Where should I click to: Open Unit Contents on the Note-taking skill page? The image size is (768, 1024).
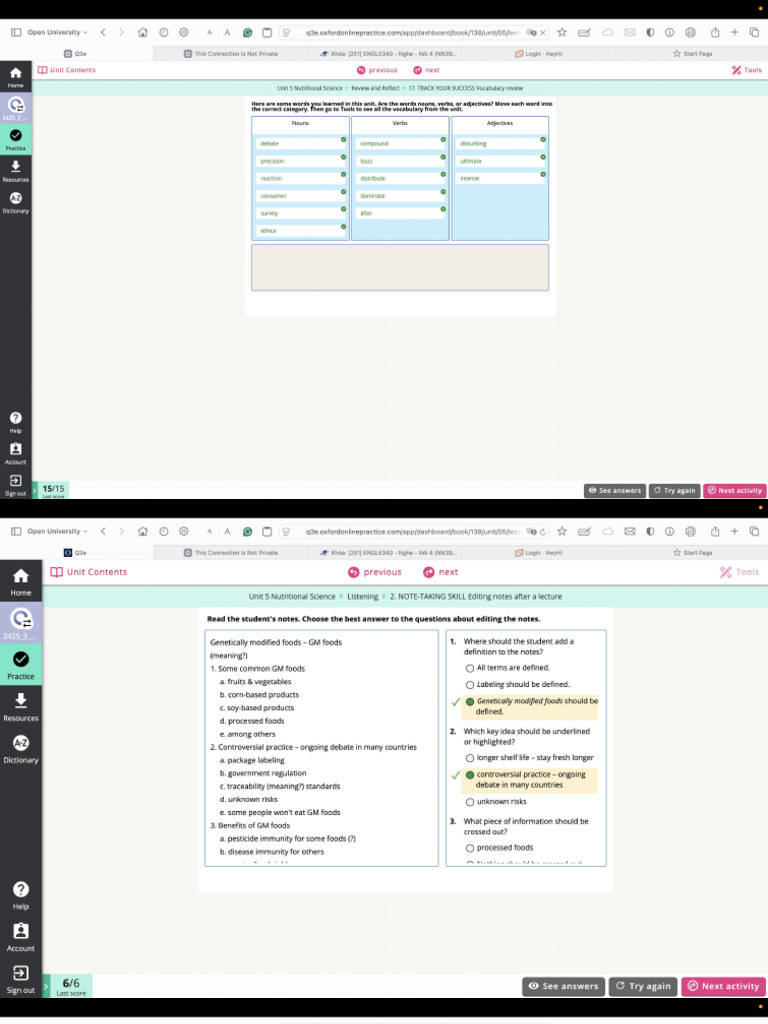pyautogui.click(x=89, y=572)
